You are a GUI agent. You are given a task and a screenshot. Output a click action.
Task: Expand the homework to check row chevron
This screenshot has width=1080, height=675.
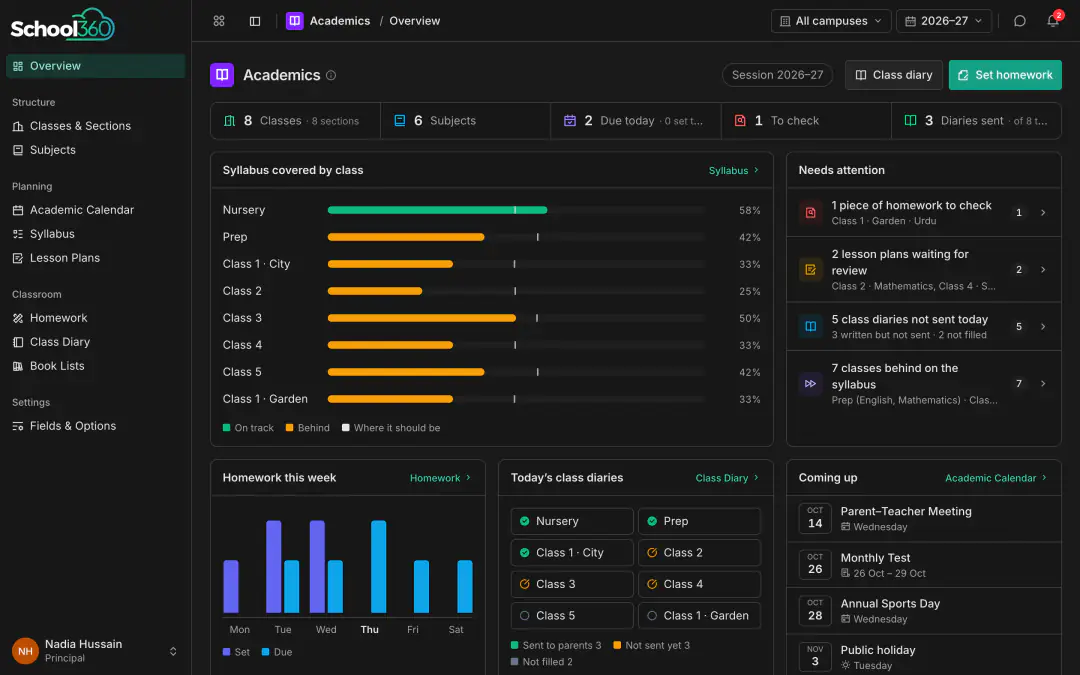pos(1043,213)
